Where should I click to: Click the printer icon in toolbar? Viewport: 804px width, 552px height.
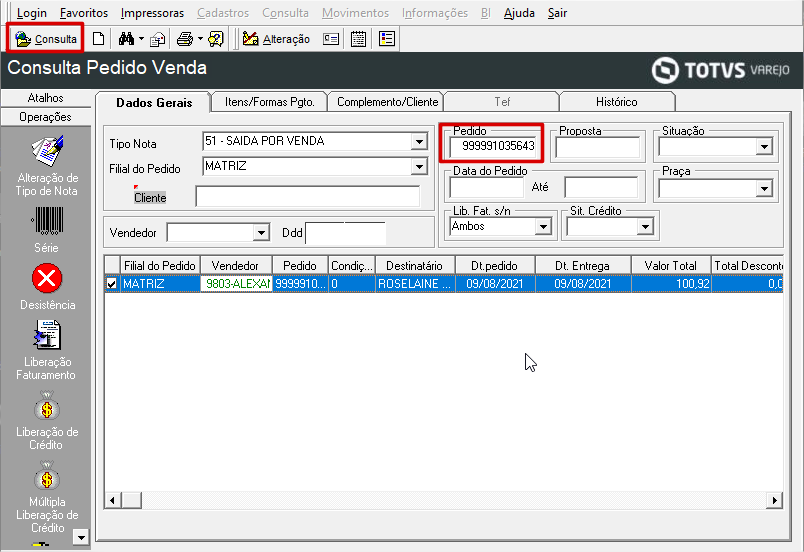pos(185,39)
